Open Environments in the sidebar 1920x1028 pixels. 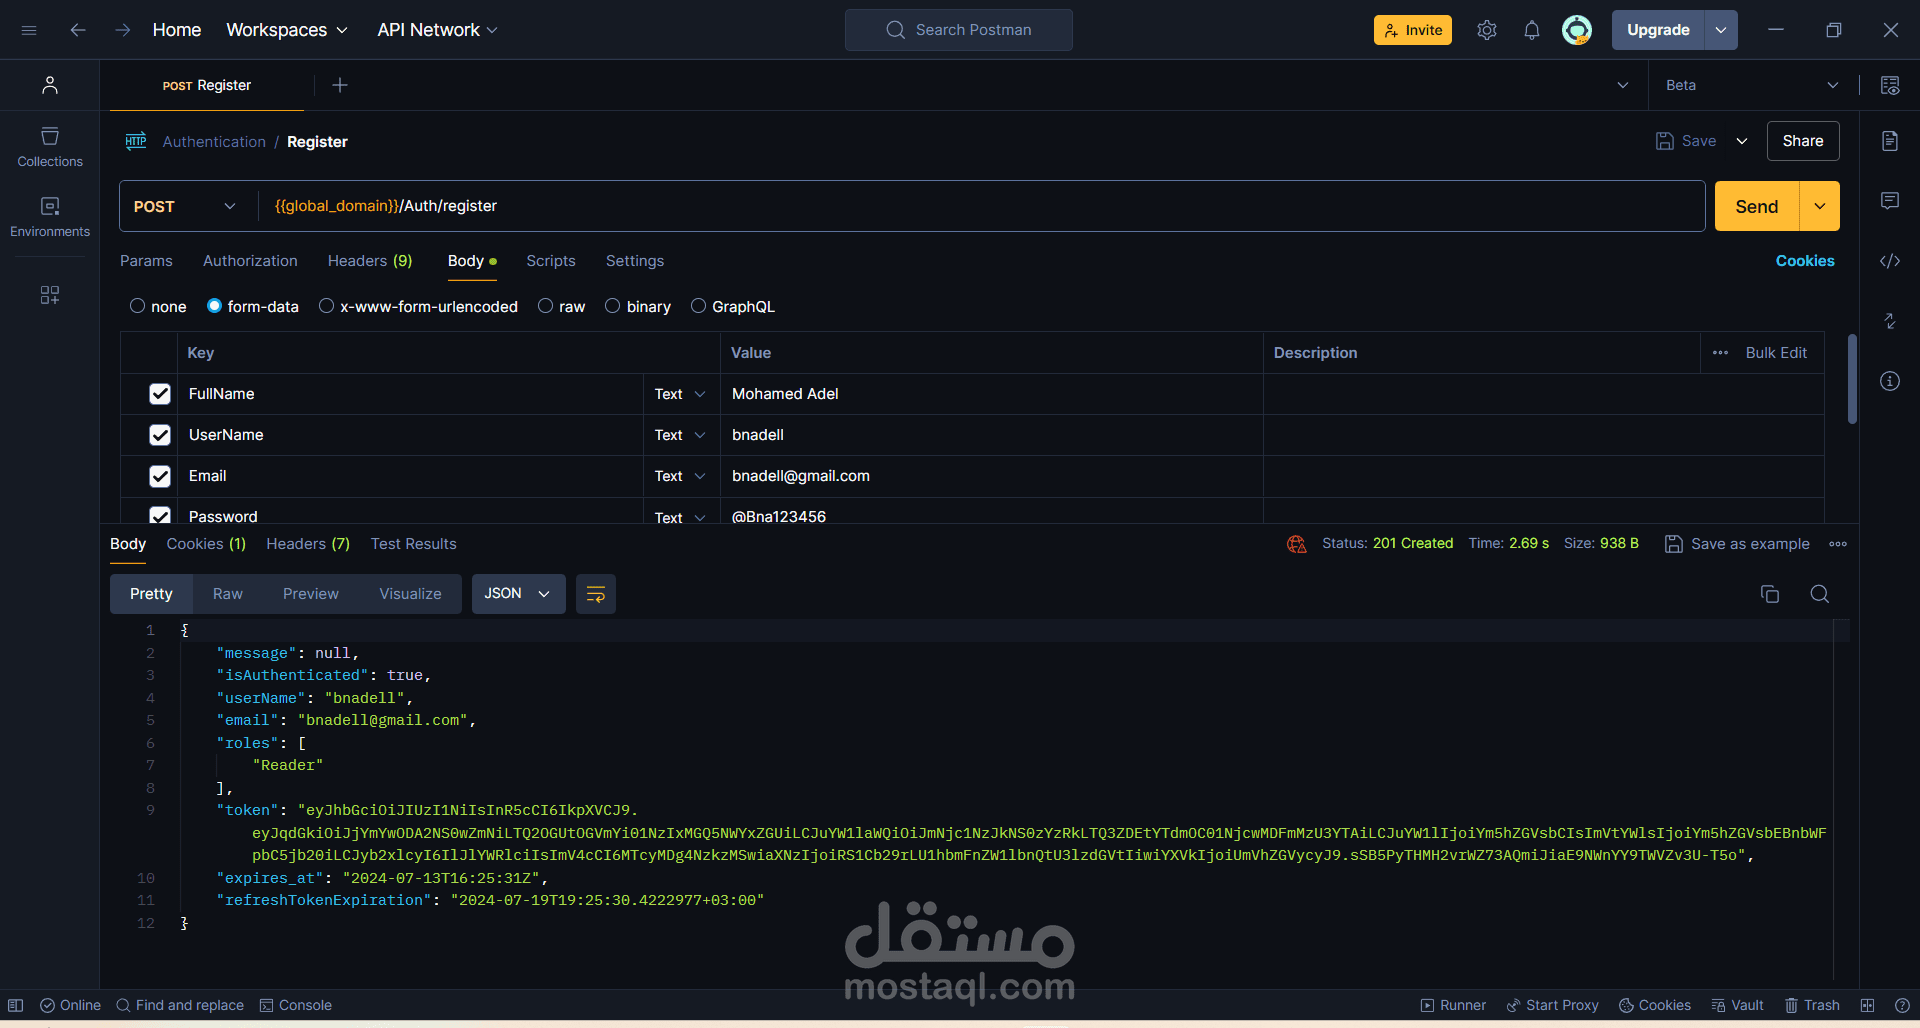point(50,217)
